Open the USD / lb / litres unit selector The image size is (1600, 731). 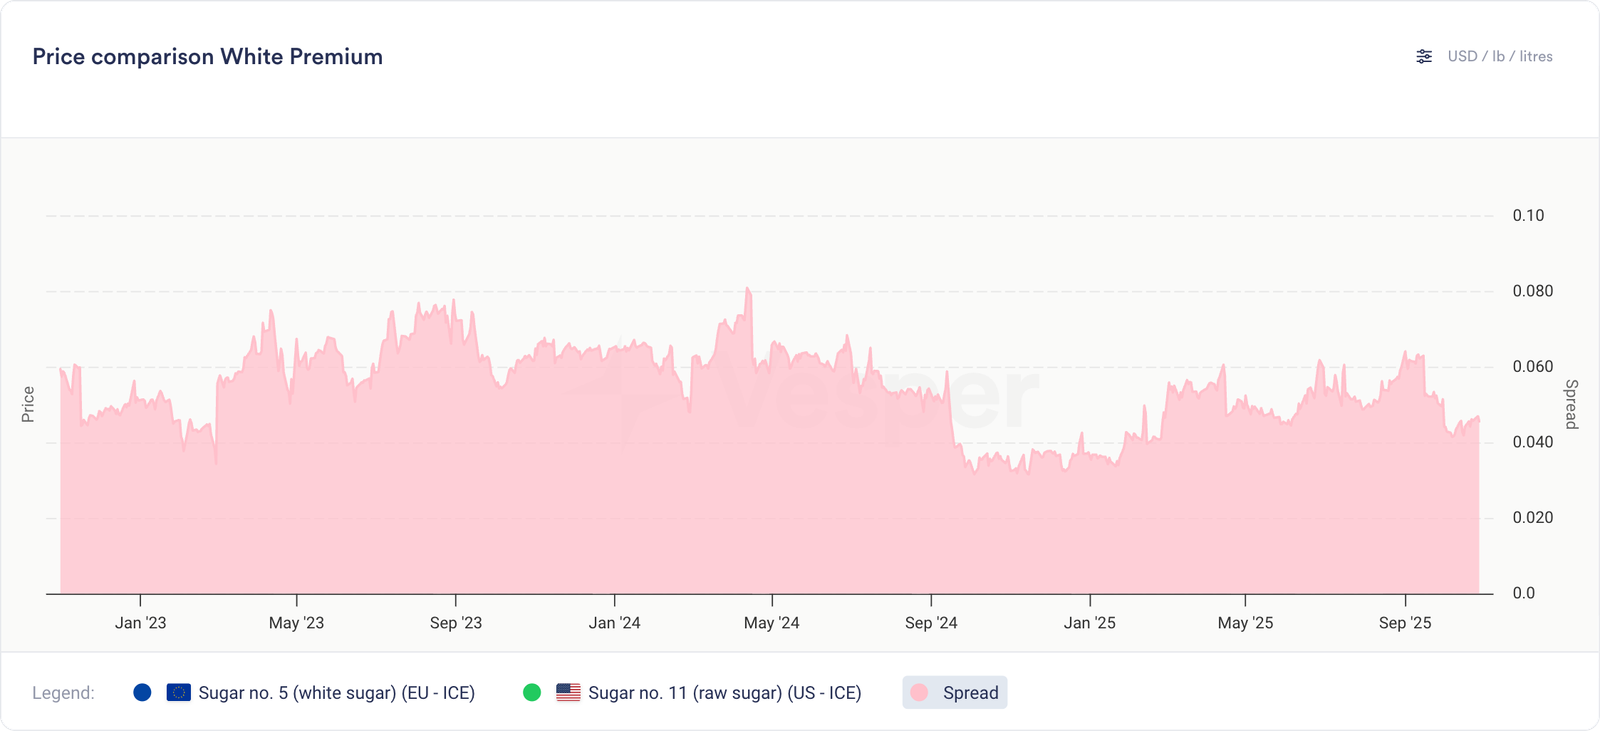1500,57
